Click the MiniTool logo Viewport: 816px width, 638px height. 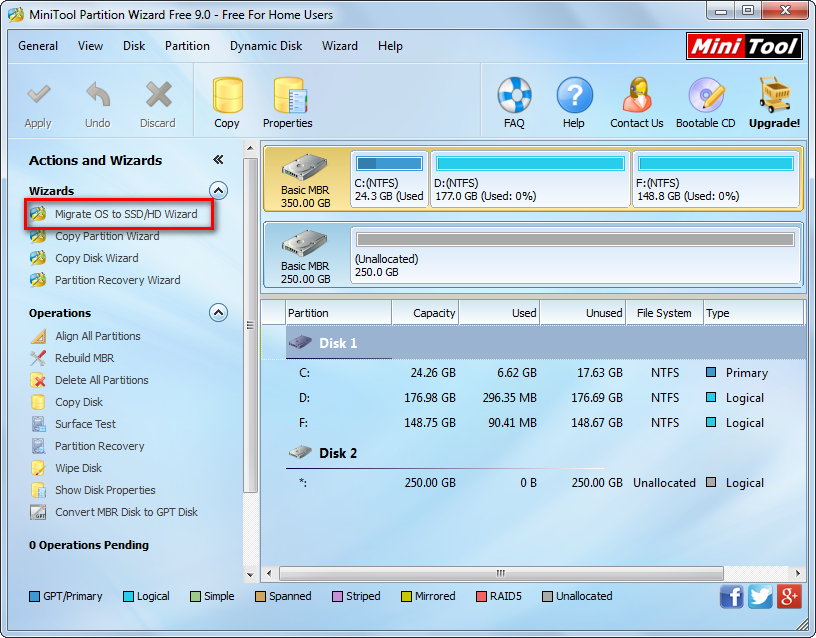pyautogui.click(x=744, y=46)
